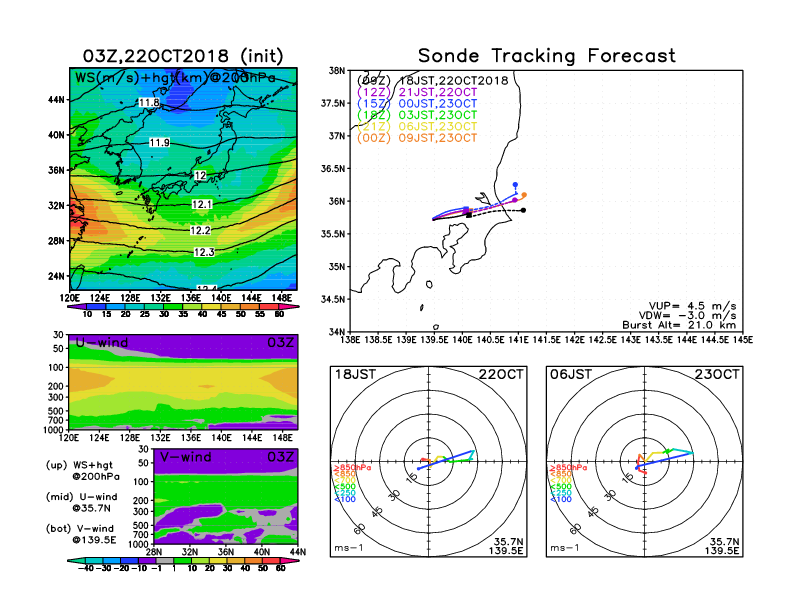792x612 pixels.
Task: Click the "12.1" height contour label
Action: click(202, 204)
